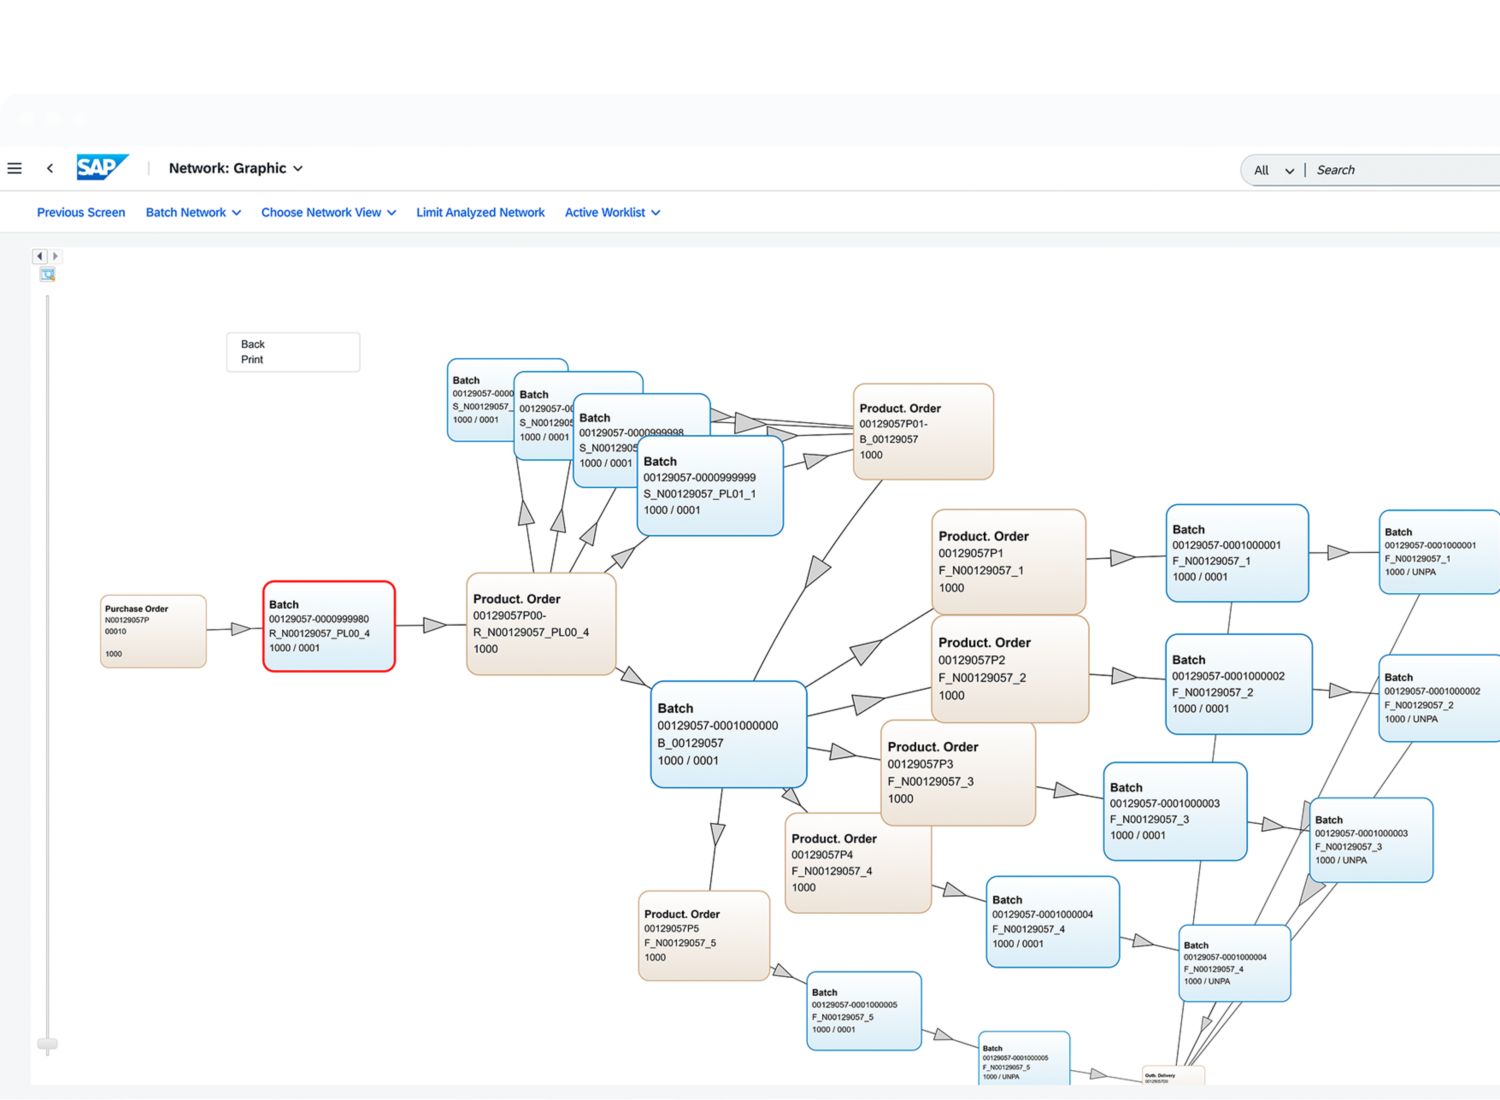
Task: Click the zoom slider handle at bottom
Action: point(47,1044)
